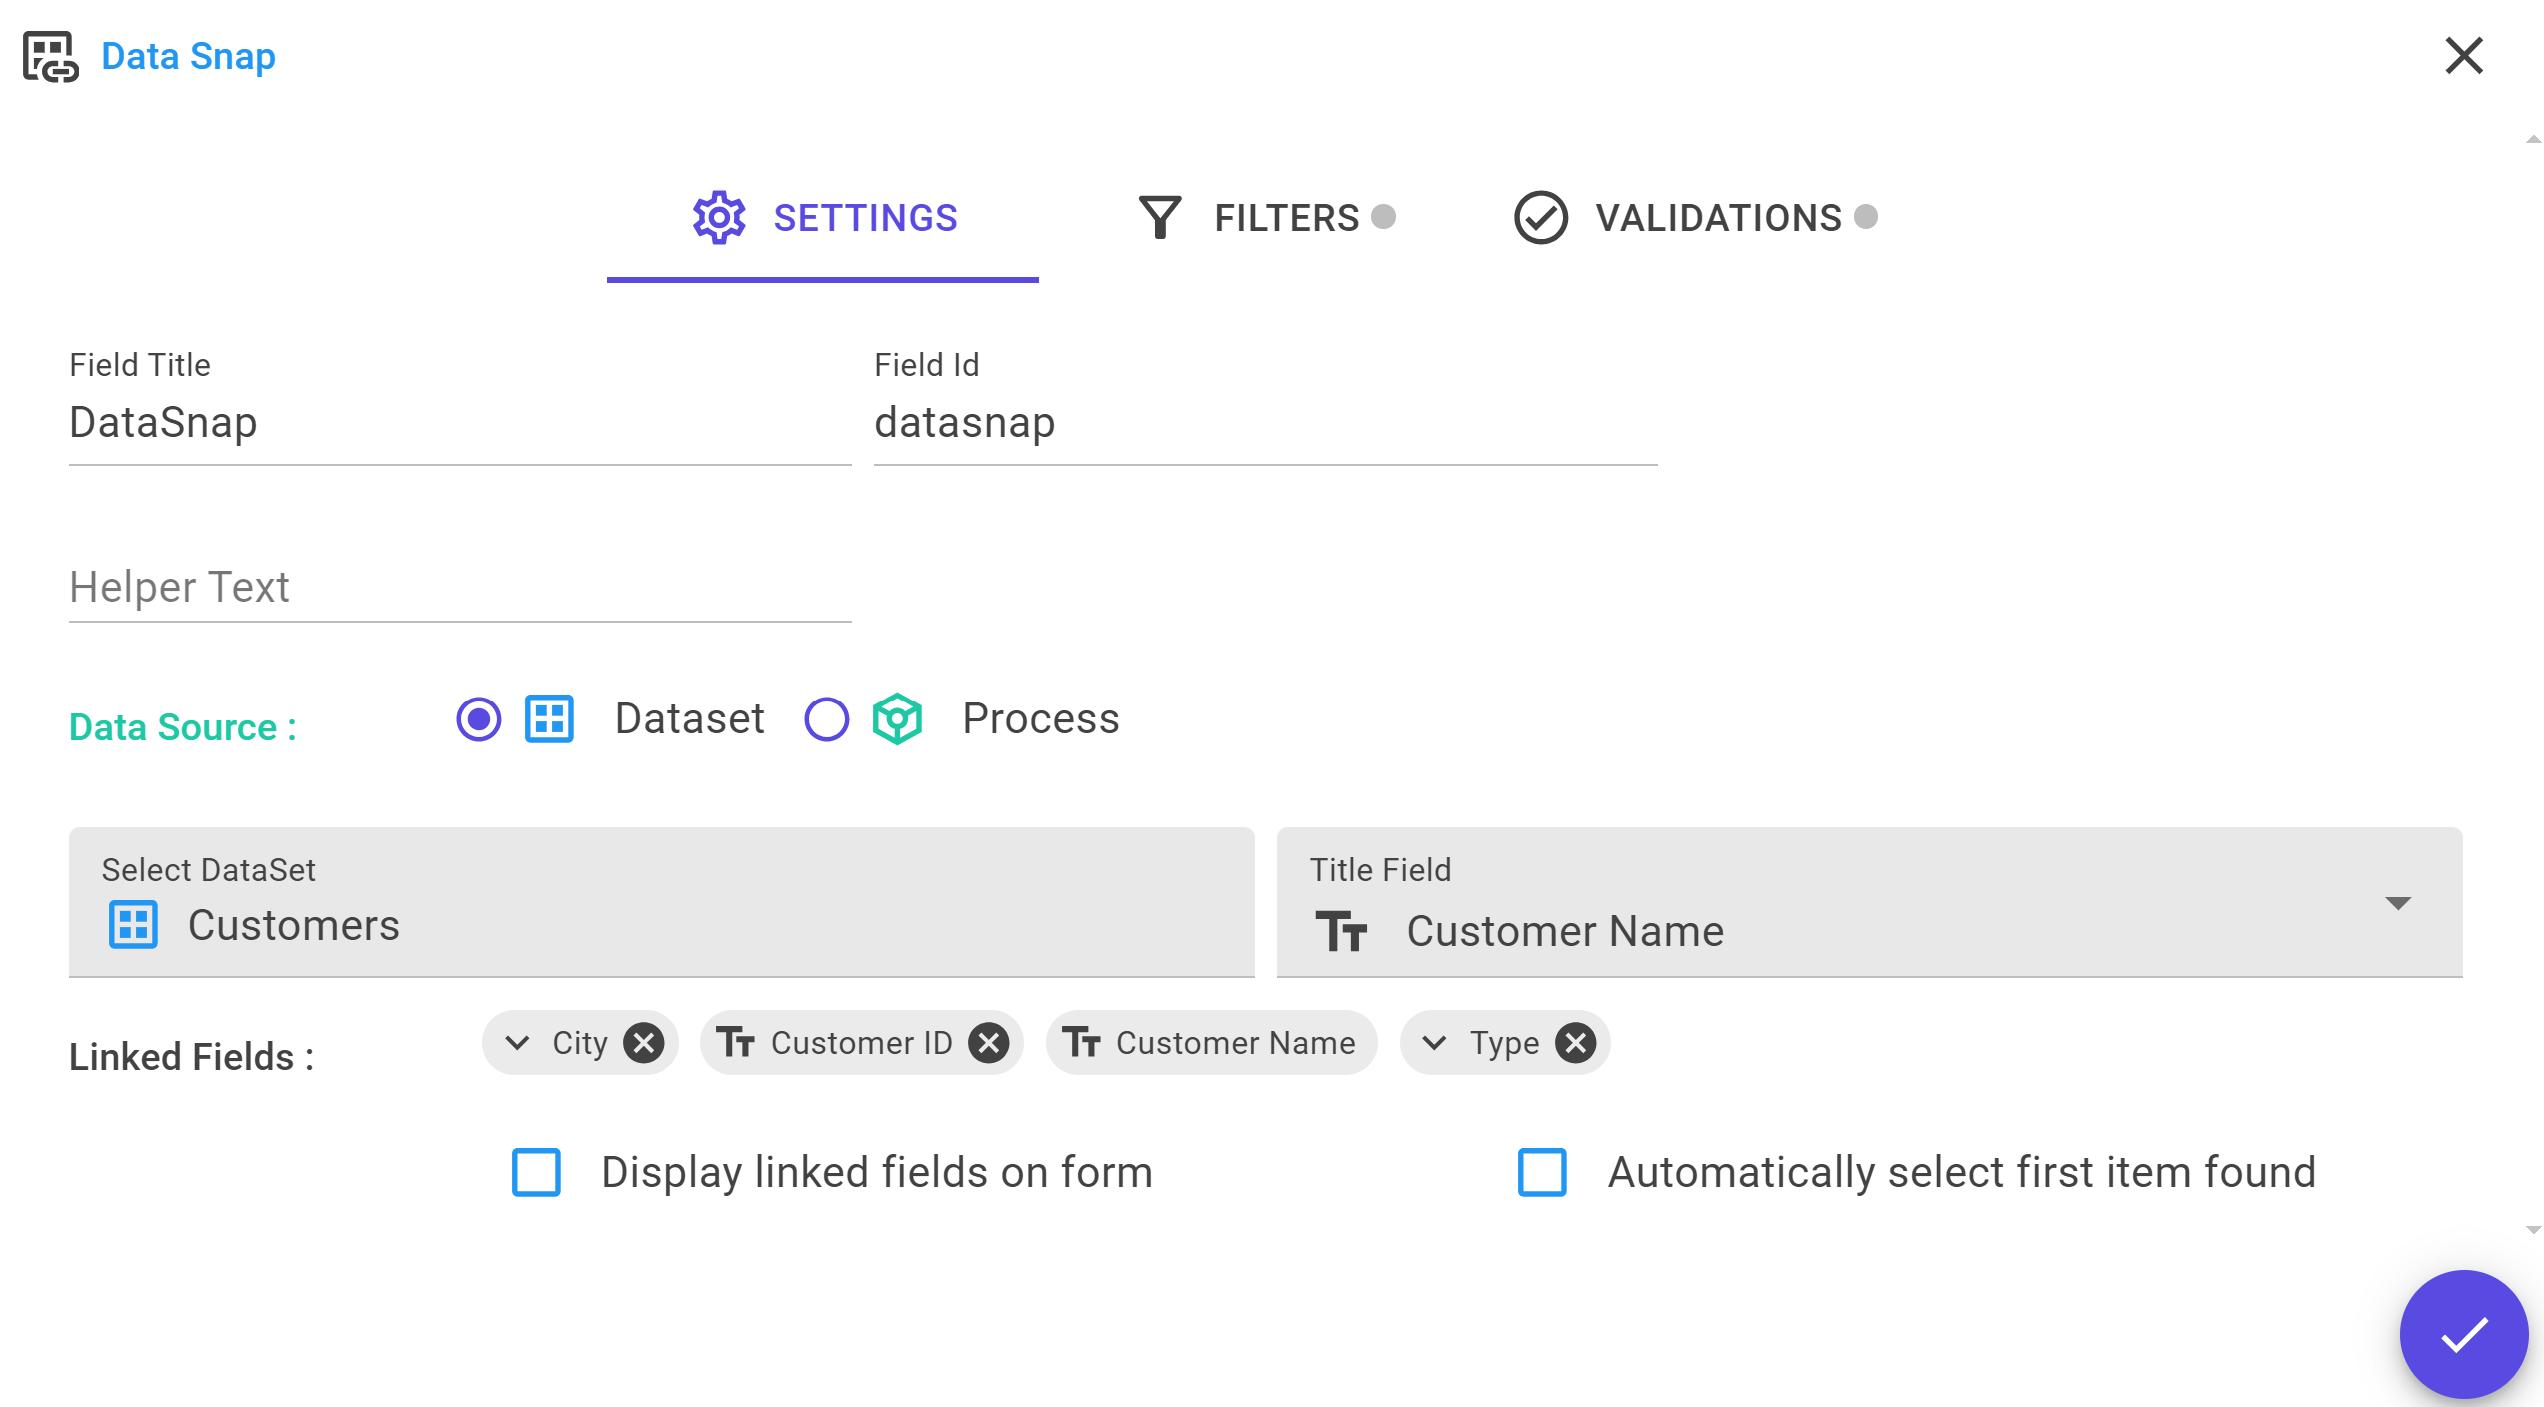2544x1407 pixels.
Task: Click the Filters tab status dot
Action: click(1383, 216)
